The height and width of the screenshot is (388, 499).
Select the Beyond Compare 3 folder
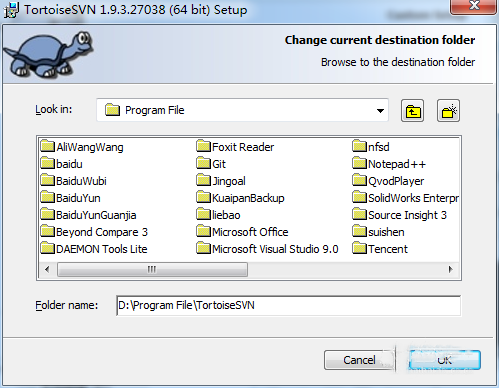tap(94, 232)
